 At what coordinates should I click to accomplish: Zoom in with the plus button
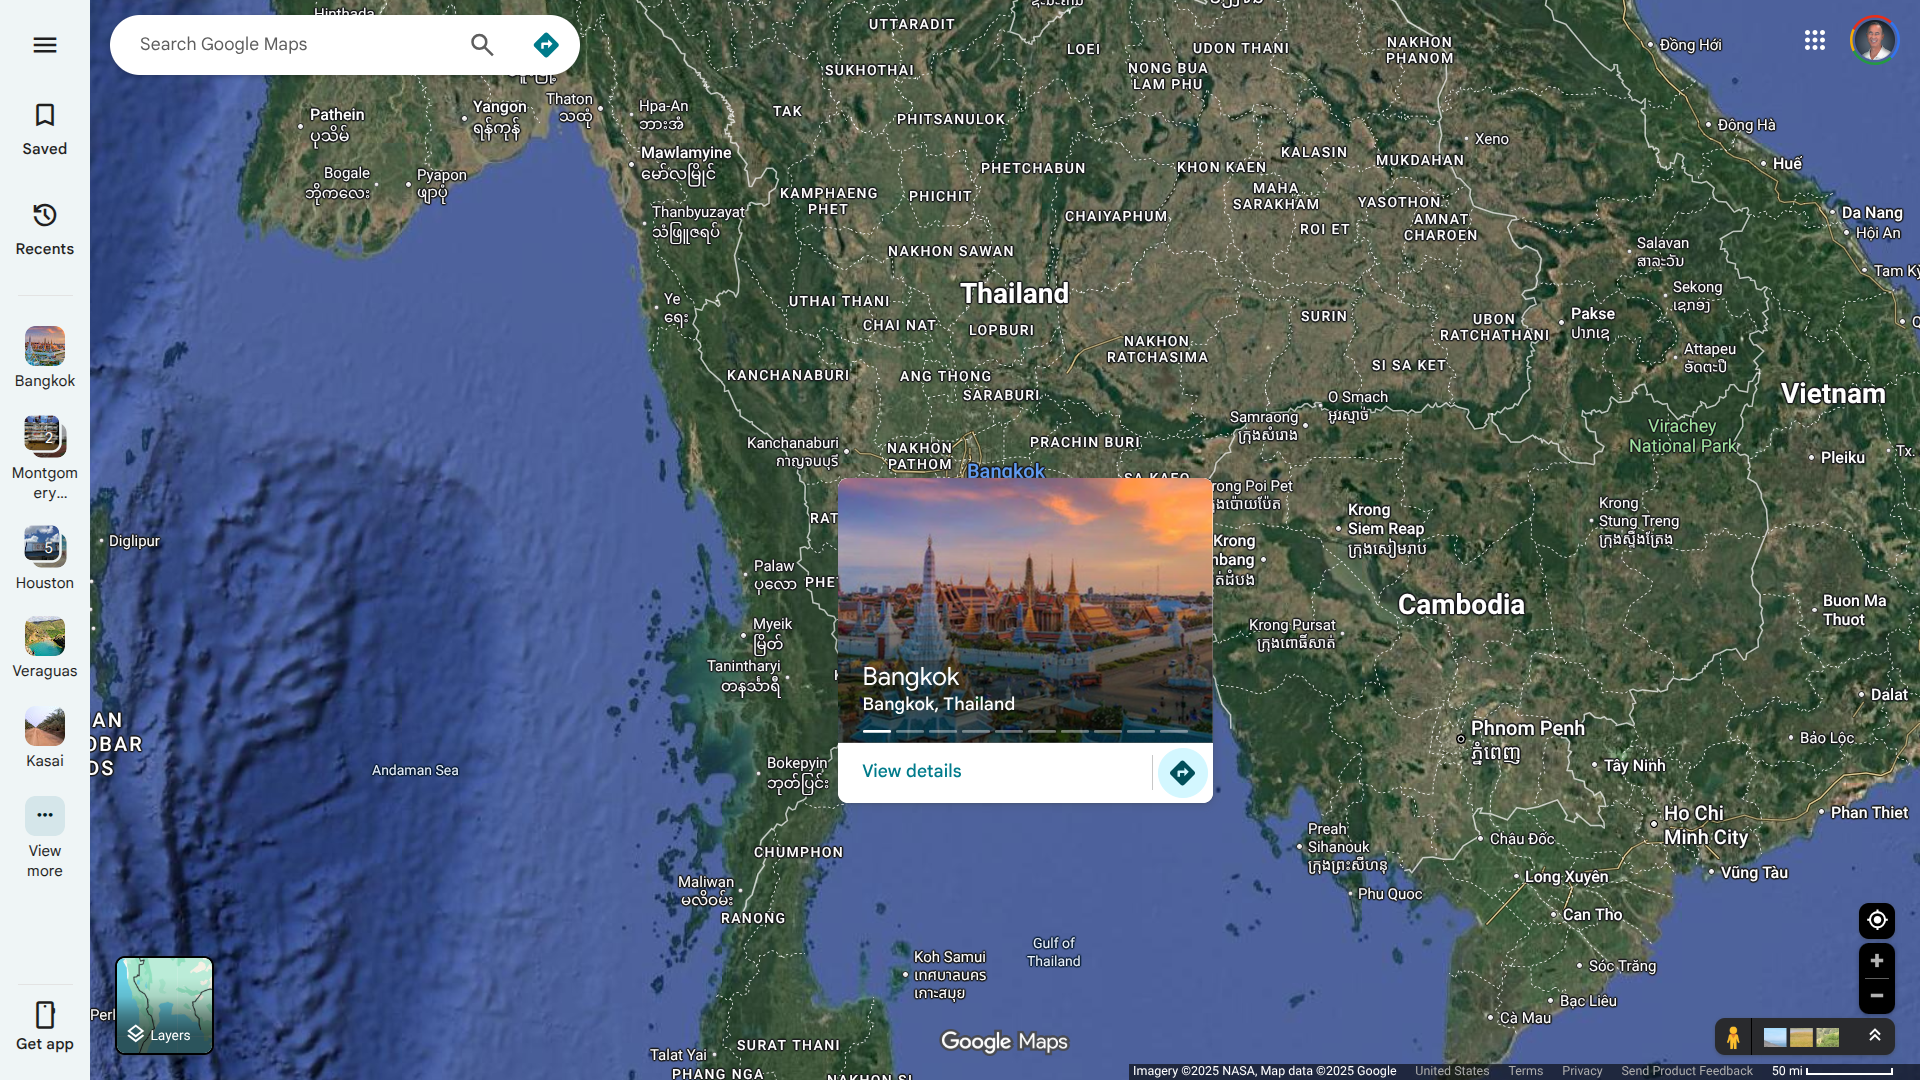1876,961
